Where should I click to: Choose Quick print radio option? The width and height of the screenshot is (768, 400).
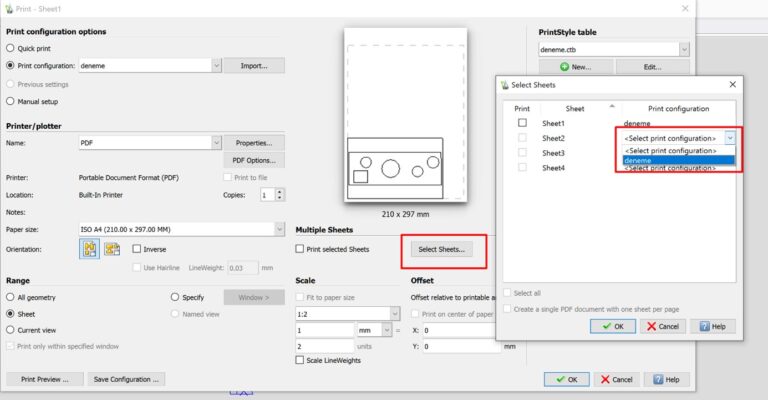(11, 47)
